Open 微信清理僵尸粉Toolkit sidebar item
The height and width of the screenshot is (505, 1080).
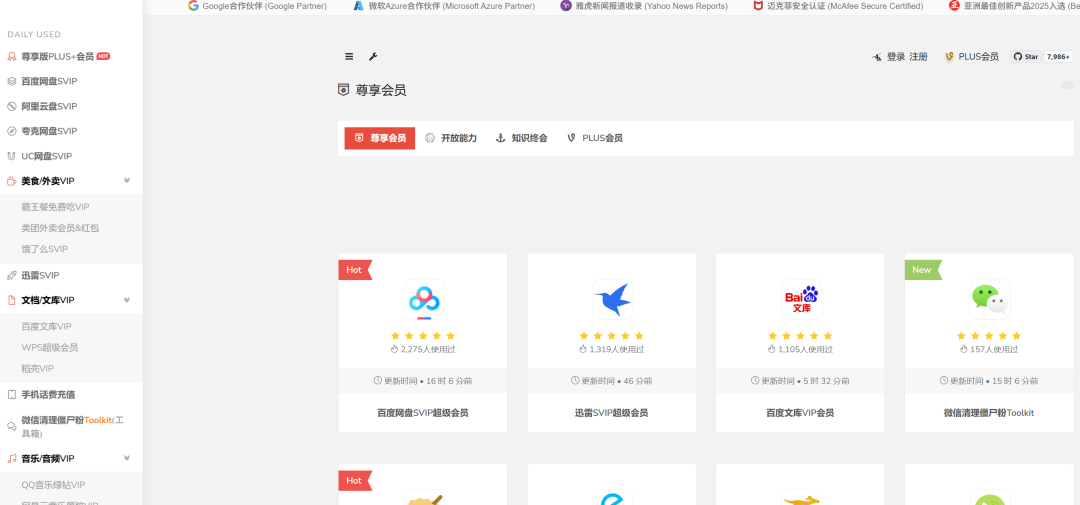(72, 426)
